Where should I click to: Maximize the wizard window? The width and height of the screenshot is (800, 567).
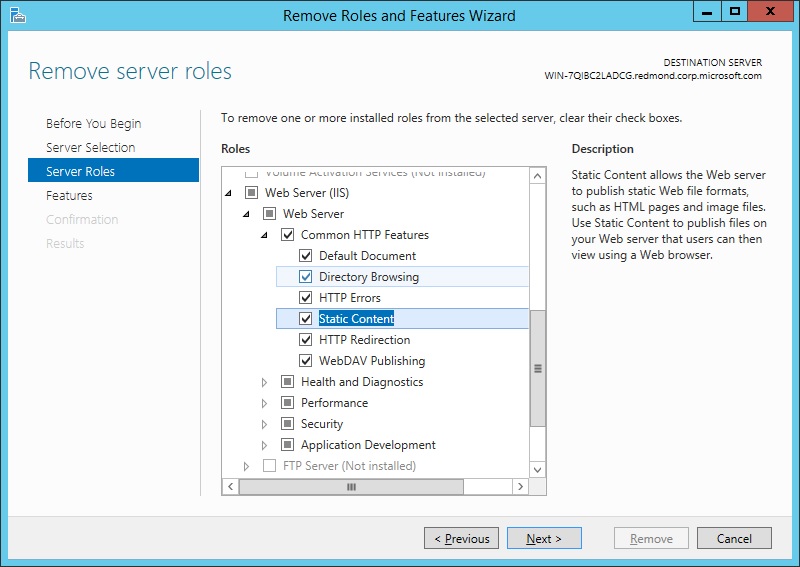click(x=734, y=11)
